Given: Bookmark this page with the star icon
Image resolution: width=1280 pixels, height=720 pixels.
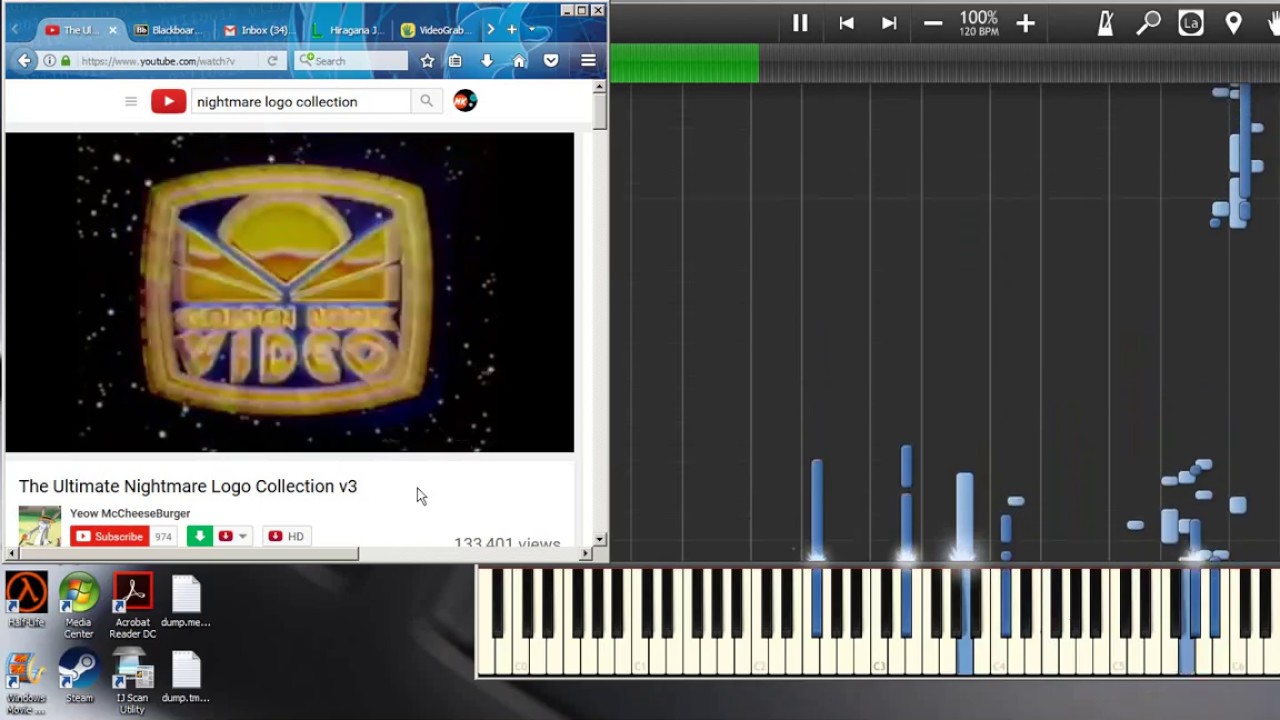Looking at the screenshot, I should (427, 61).
